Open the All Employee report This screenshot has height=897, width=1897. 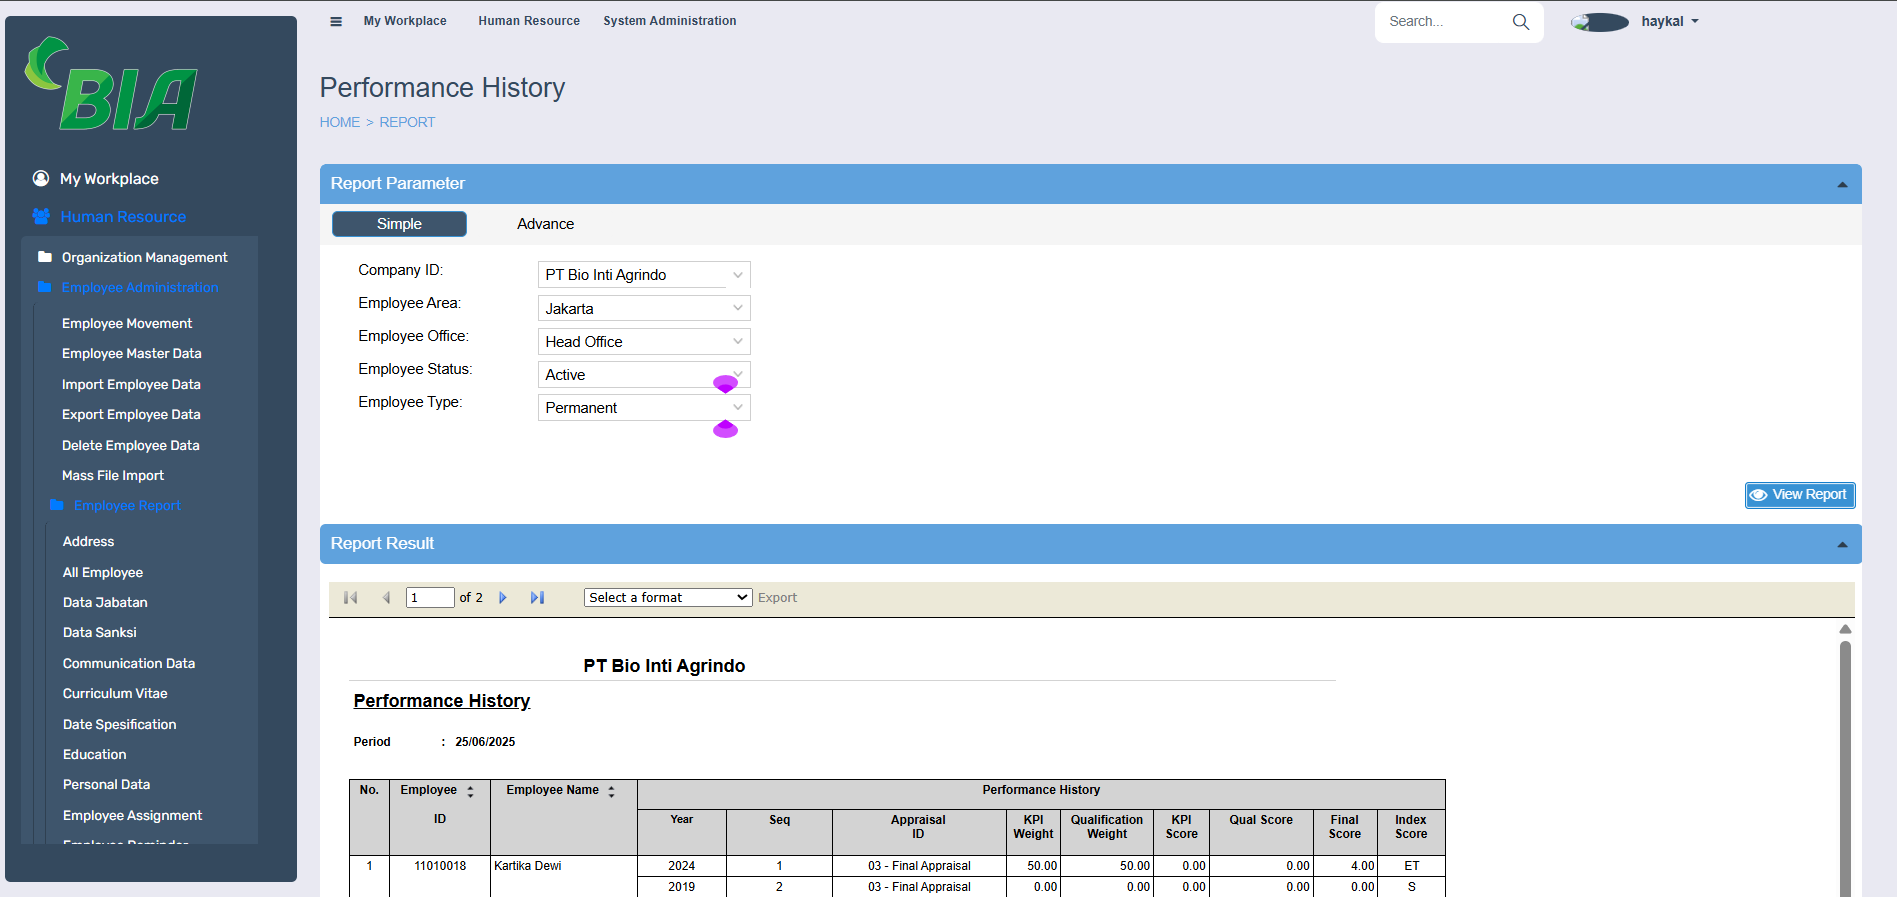(103, 573)
